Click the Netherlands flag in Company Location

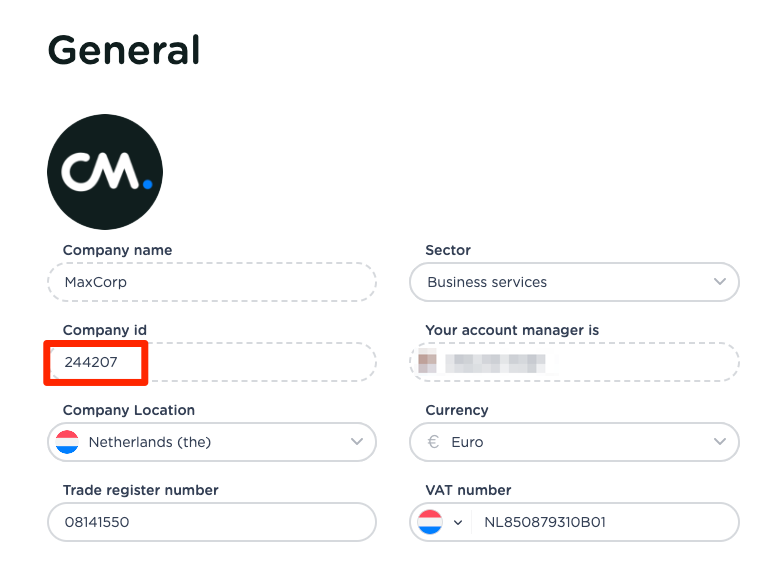click(x=67, y=442)
